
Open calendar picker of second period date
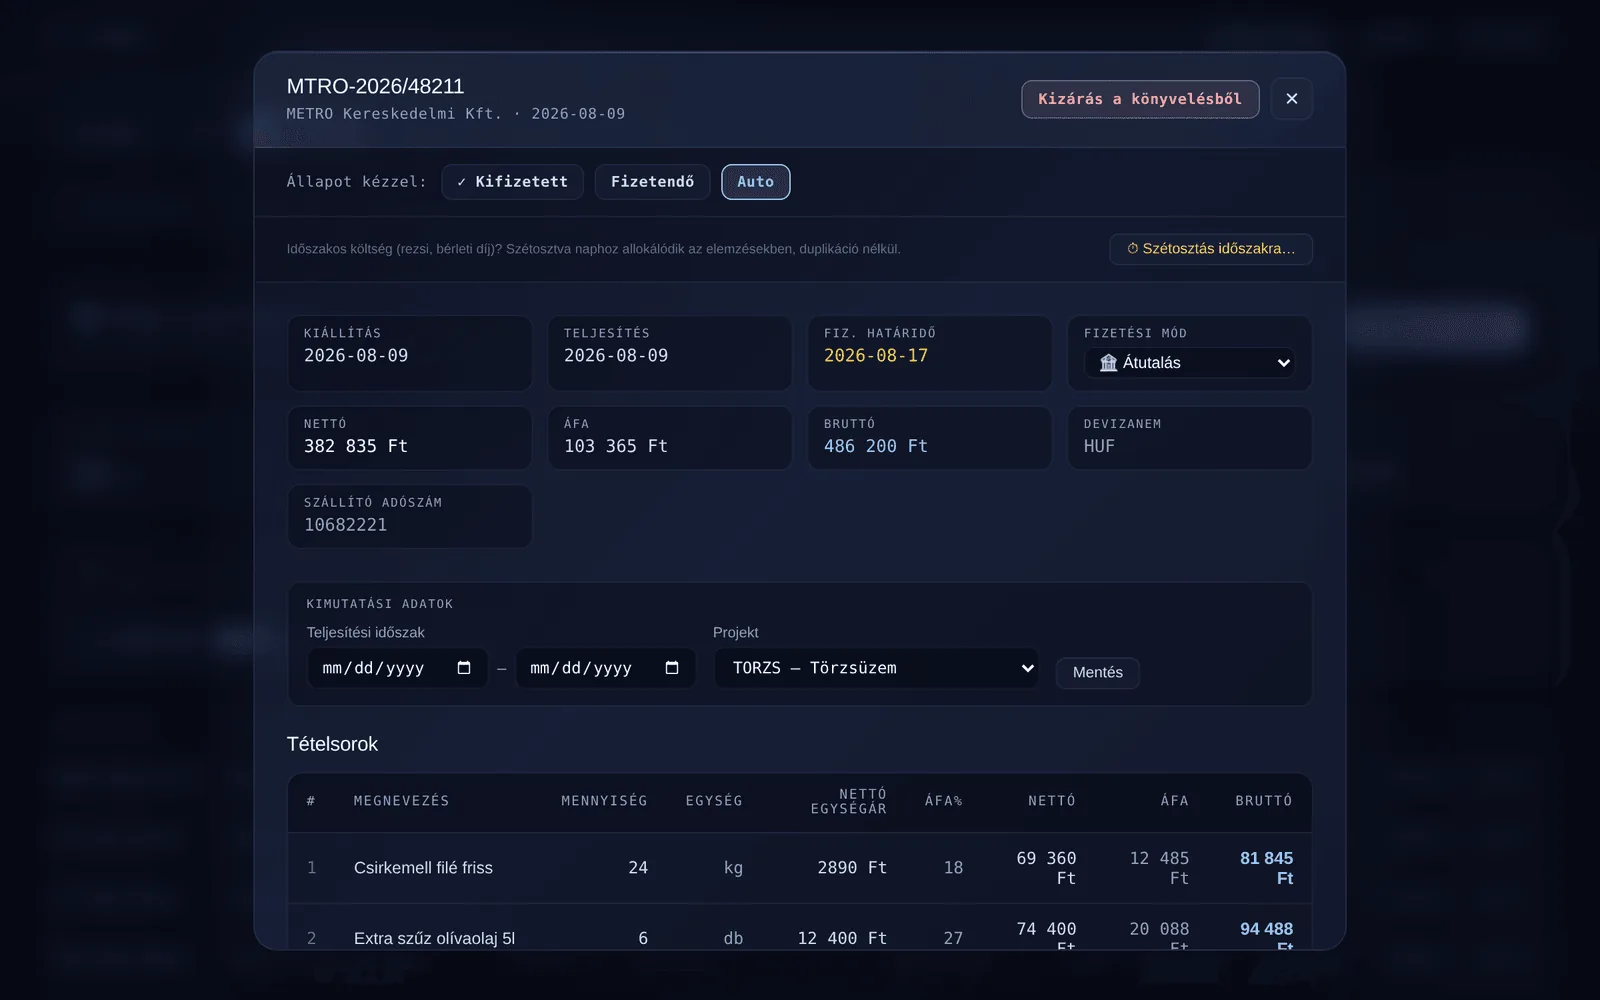672,668
